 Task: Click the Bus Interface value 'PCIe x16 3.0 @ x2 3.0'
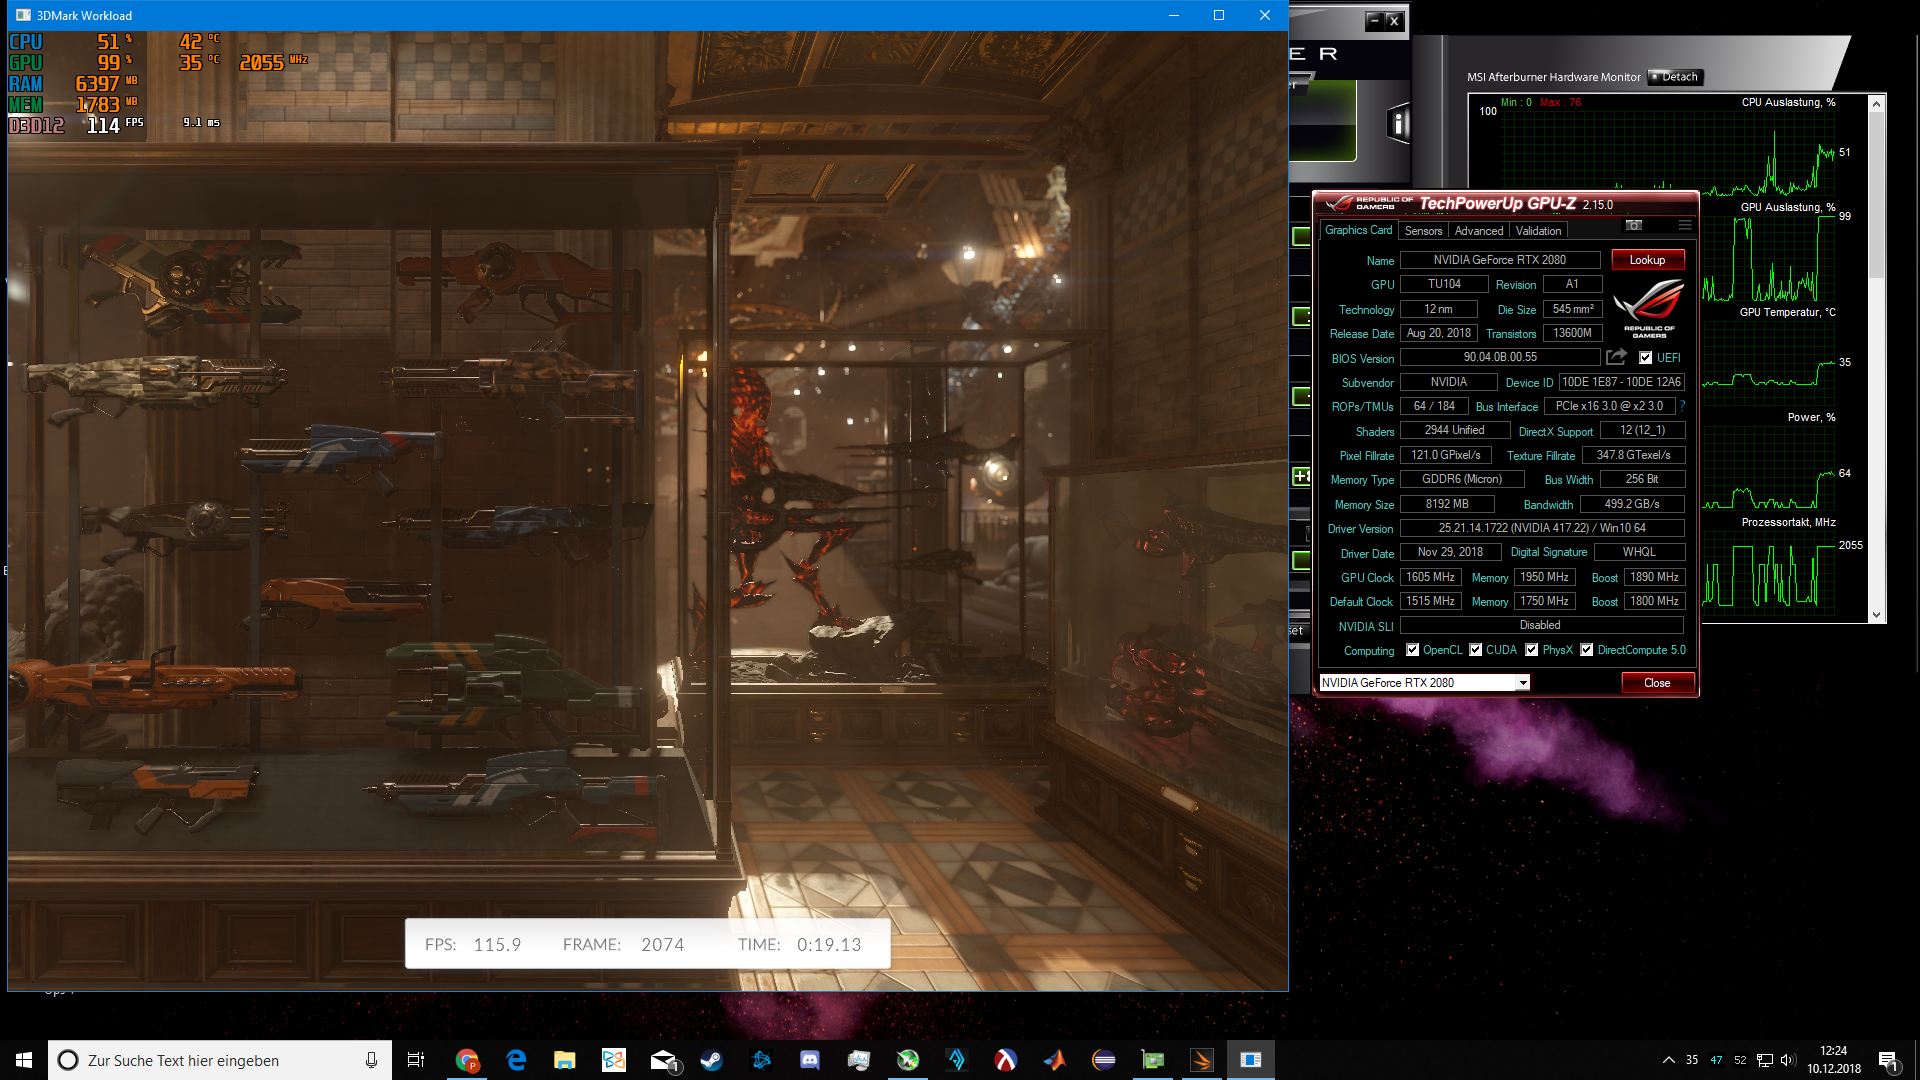pyautogui.click(x=1609, y=406)
